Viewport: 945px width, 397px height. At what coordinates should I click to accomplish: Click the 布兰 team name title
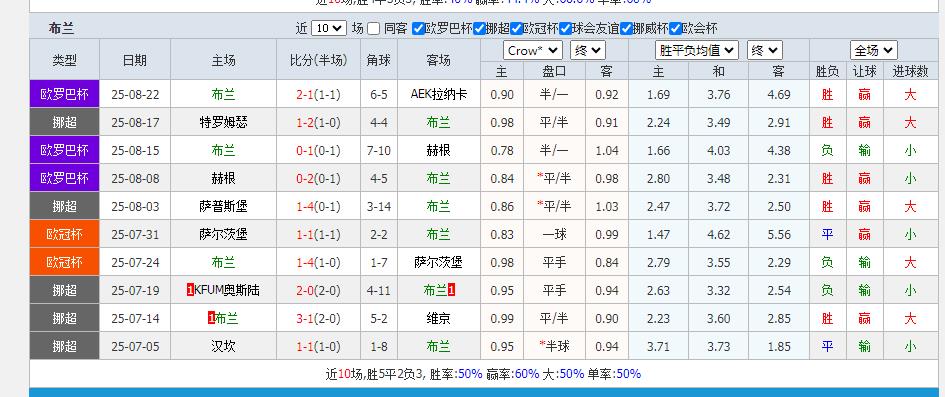61,28
